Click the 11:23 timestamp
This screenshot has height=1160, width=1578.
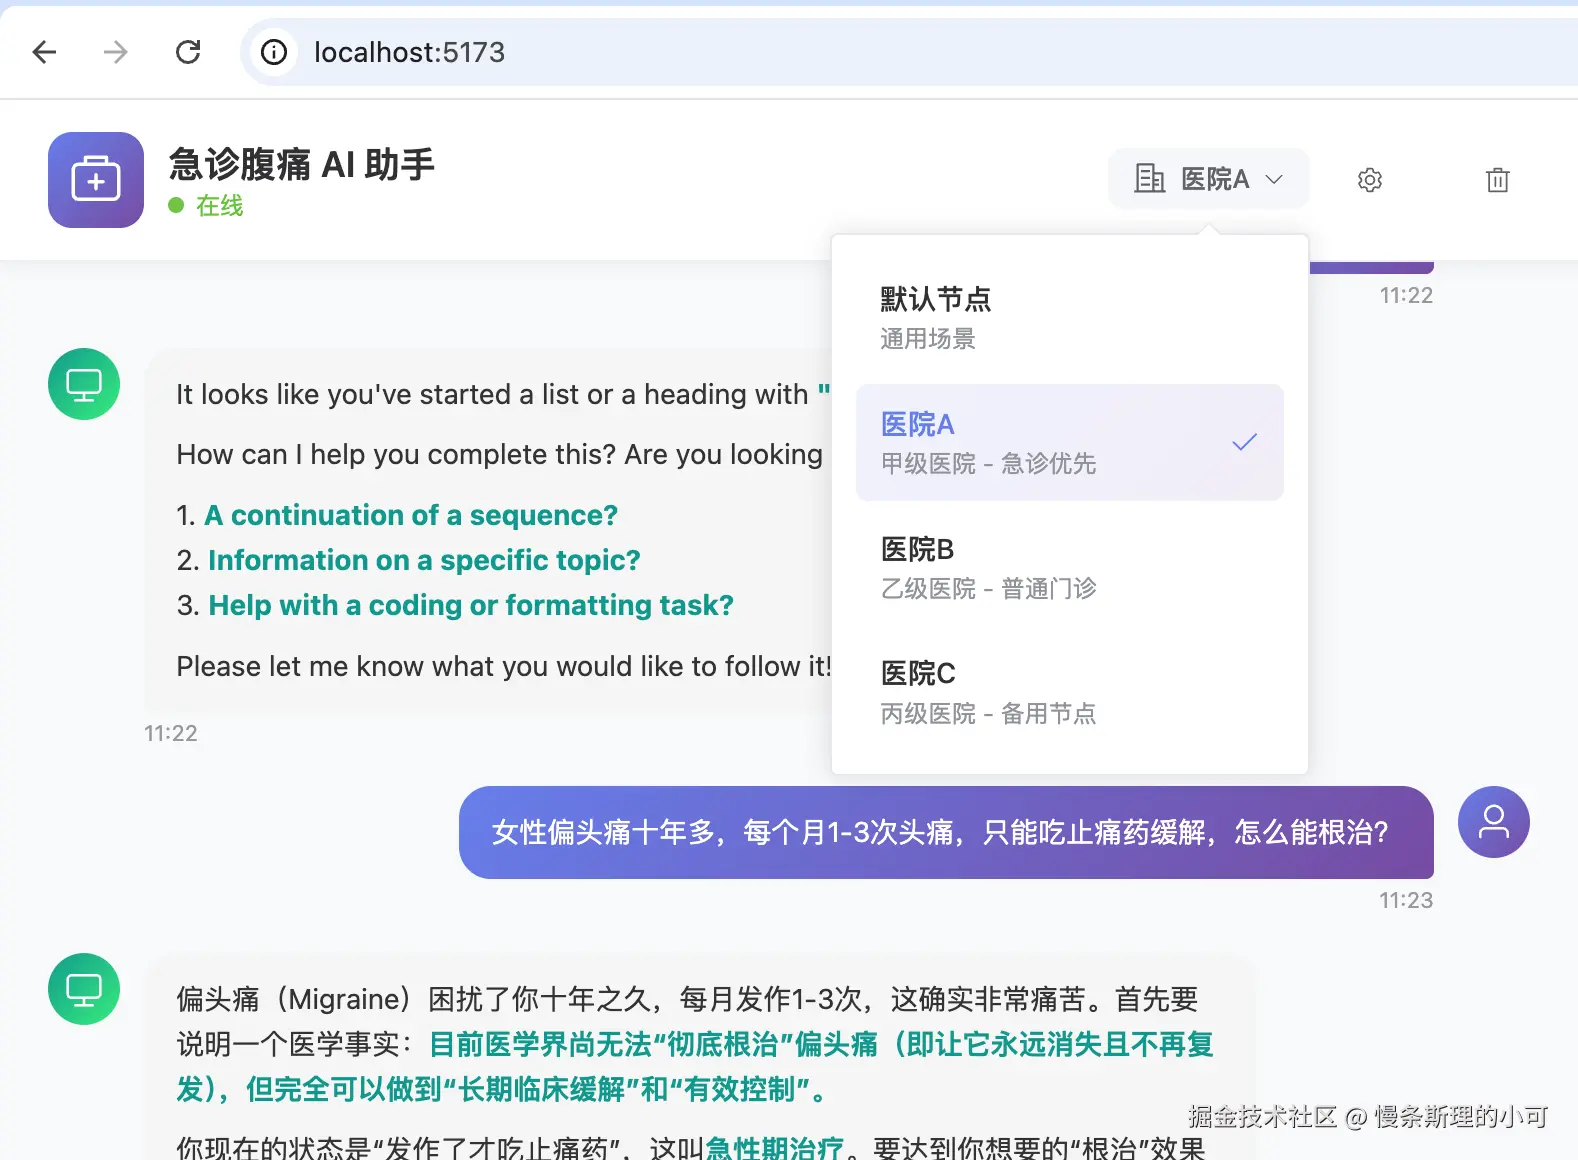tap(1406, 900)
